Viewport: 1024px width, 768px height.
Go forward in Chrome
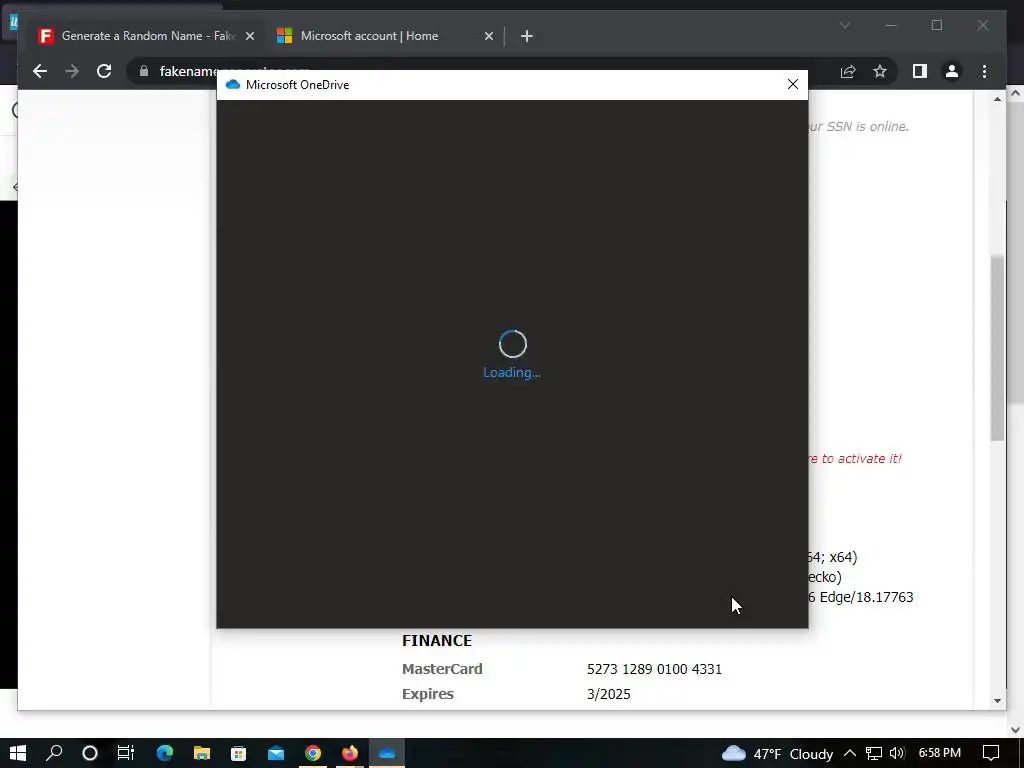click(72, 71)
